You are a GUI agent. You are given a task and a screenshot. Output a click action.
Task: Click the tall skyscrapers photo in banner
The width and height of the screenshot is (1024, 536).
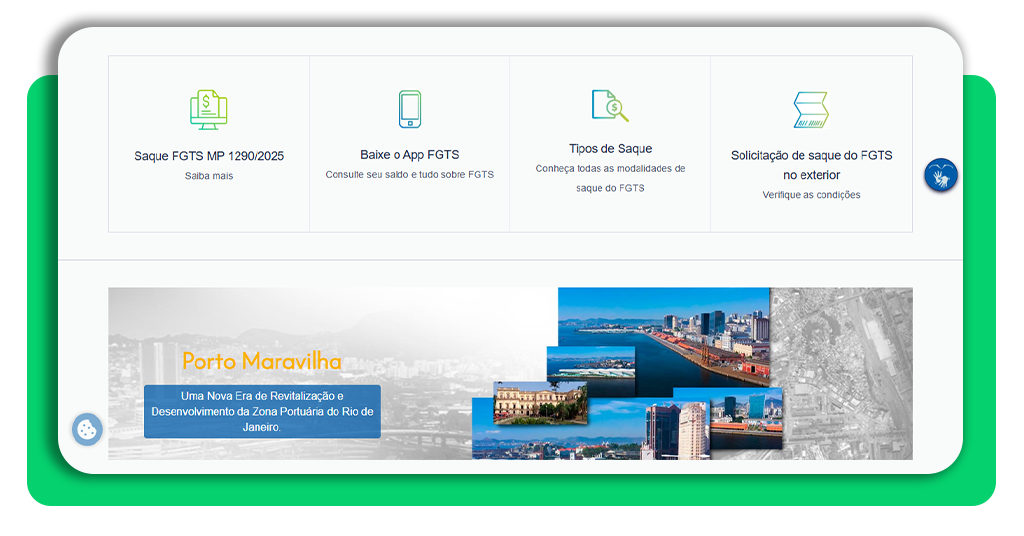675,430
